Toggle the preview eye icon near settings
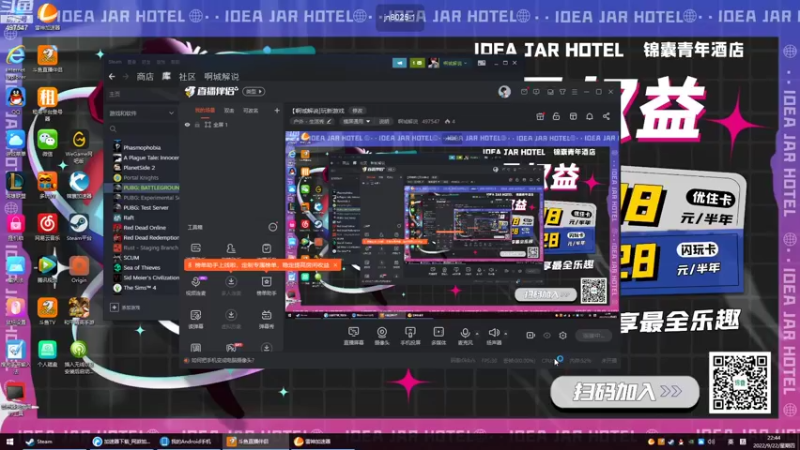800x450 pixels. [547, 335]
